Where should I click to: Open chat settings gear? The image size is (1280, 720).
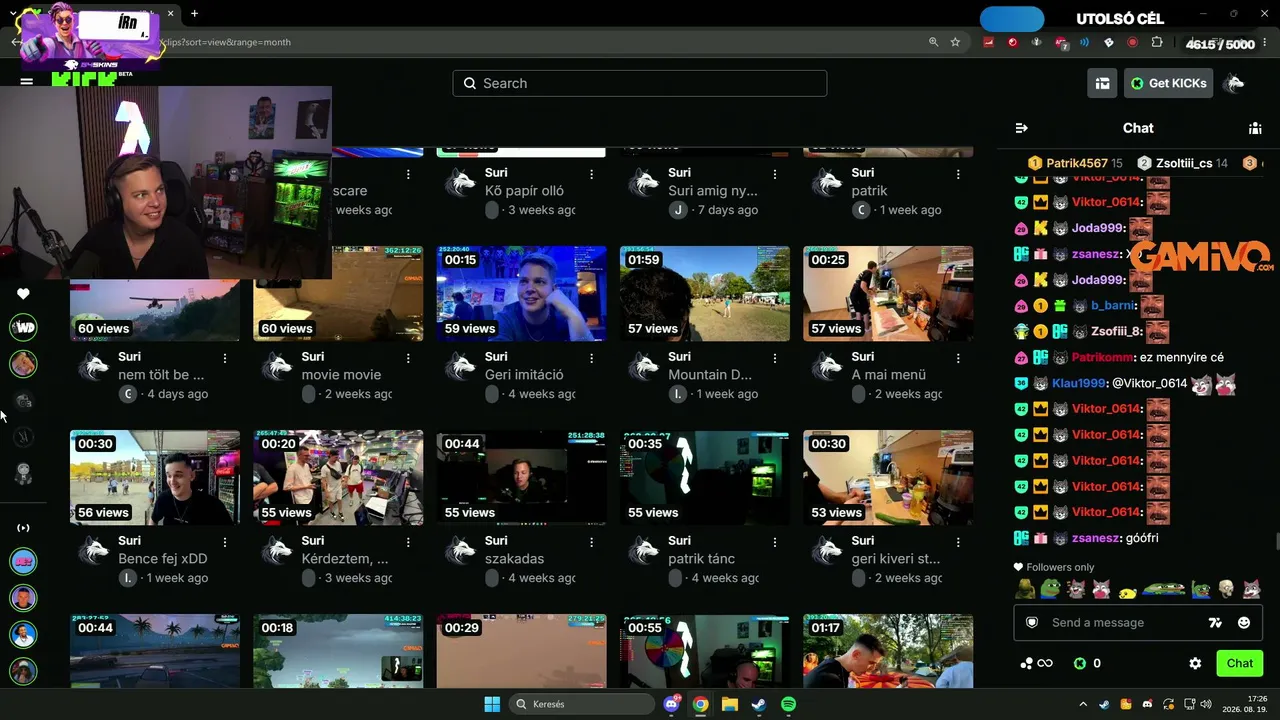click(1195, 663)
